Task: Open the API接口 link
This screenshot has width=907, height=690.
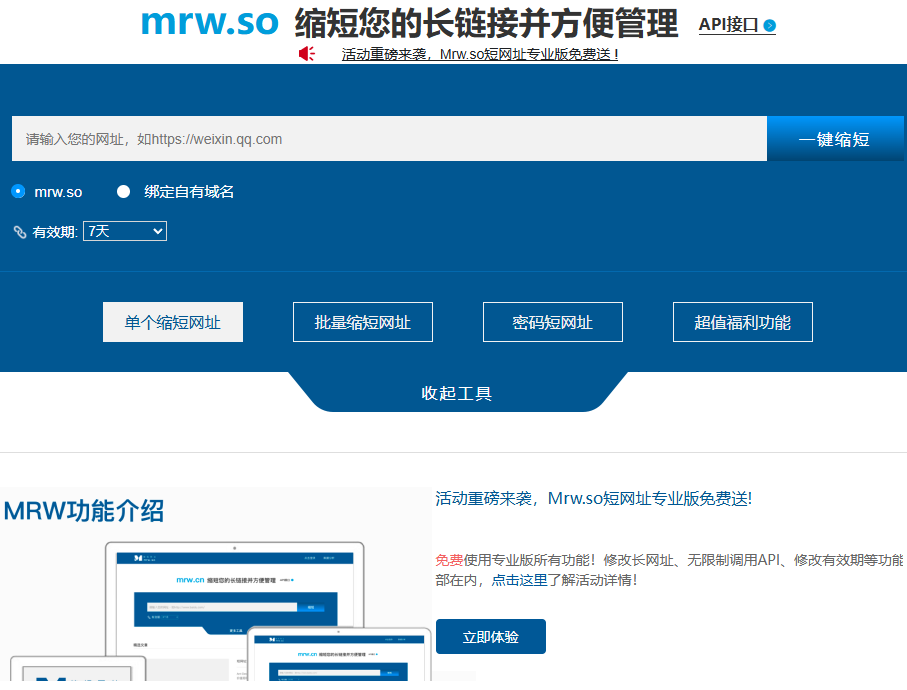Action: click(728, 25)
